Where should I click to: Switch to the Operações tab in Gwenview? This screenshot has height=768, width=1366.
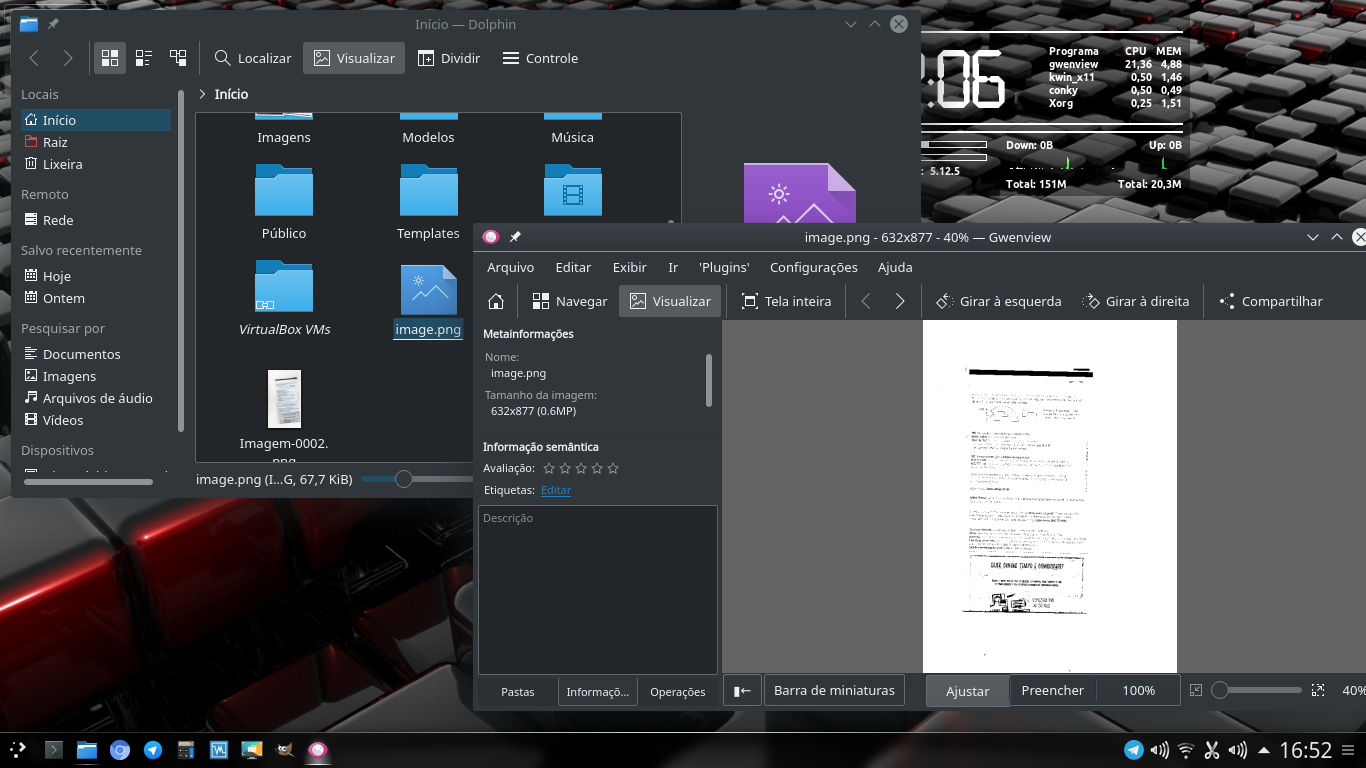point(678,691)
